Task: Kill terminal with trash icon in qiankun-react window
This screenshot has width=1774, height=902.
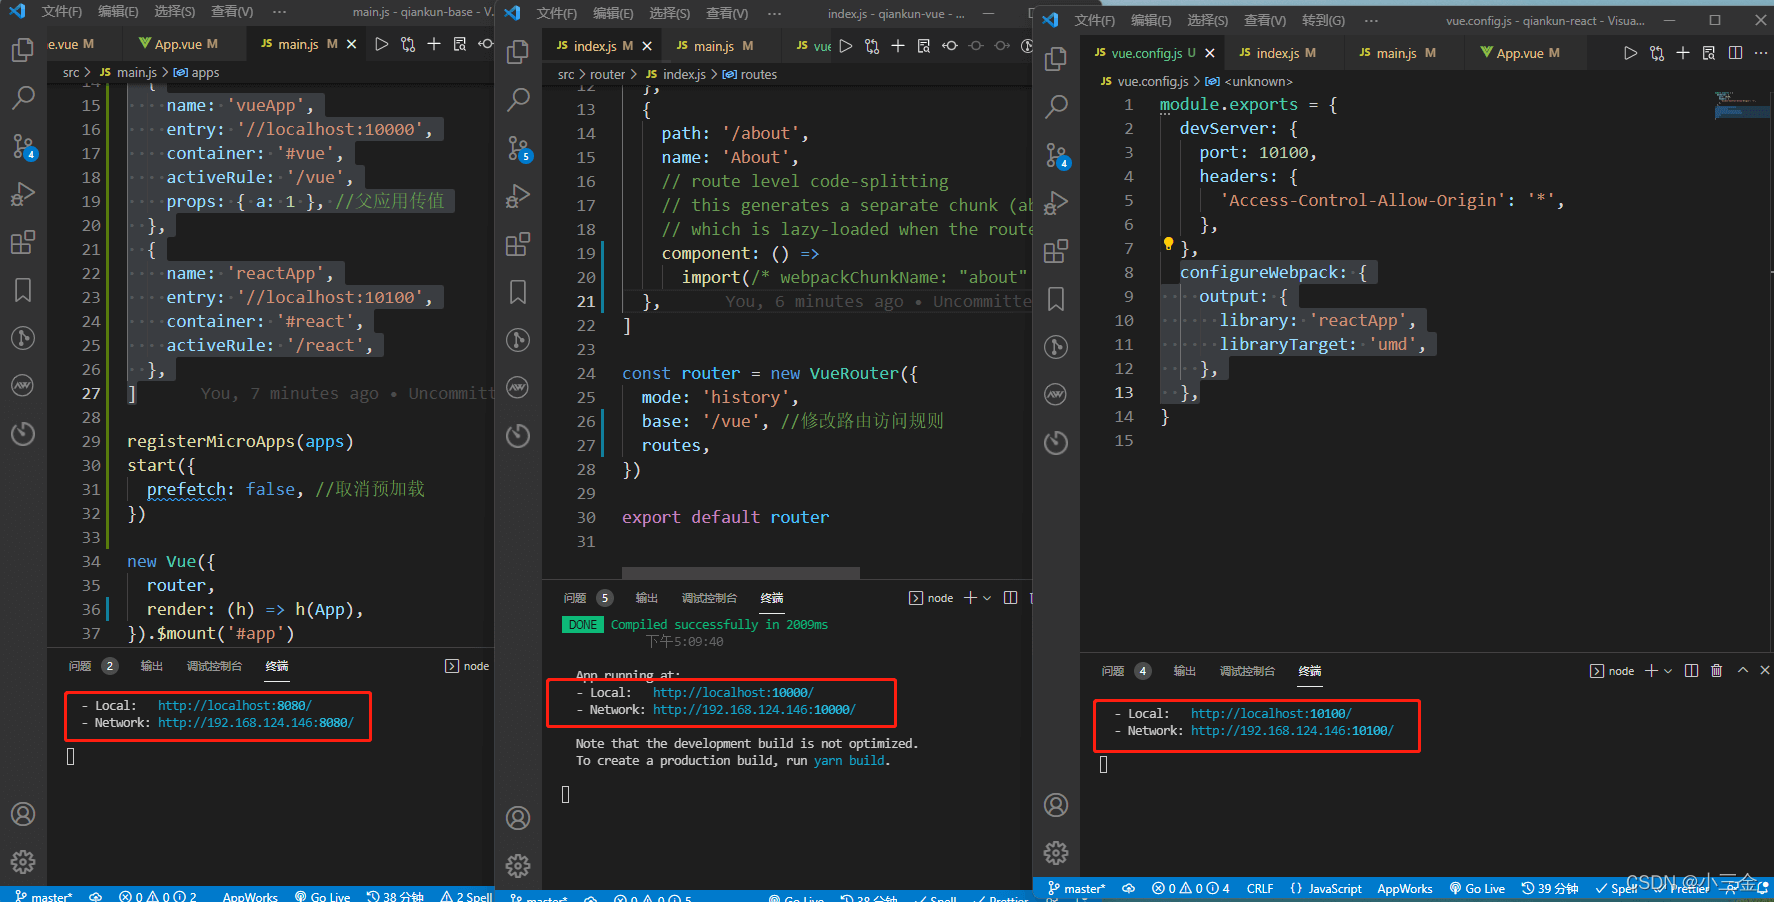Action: [1716, 671]
